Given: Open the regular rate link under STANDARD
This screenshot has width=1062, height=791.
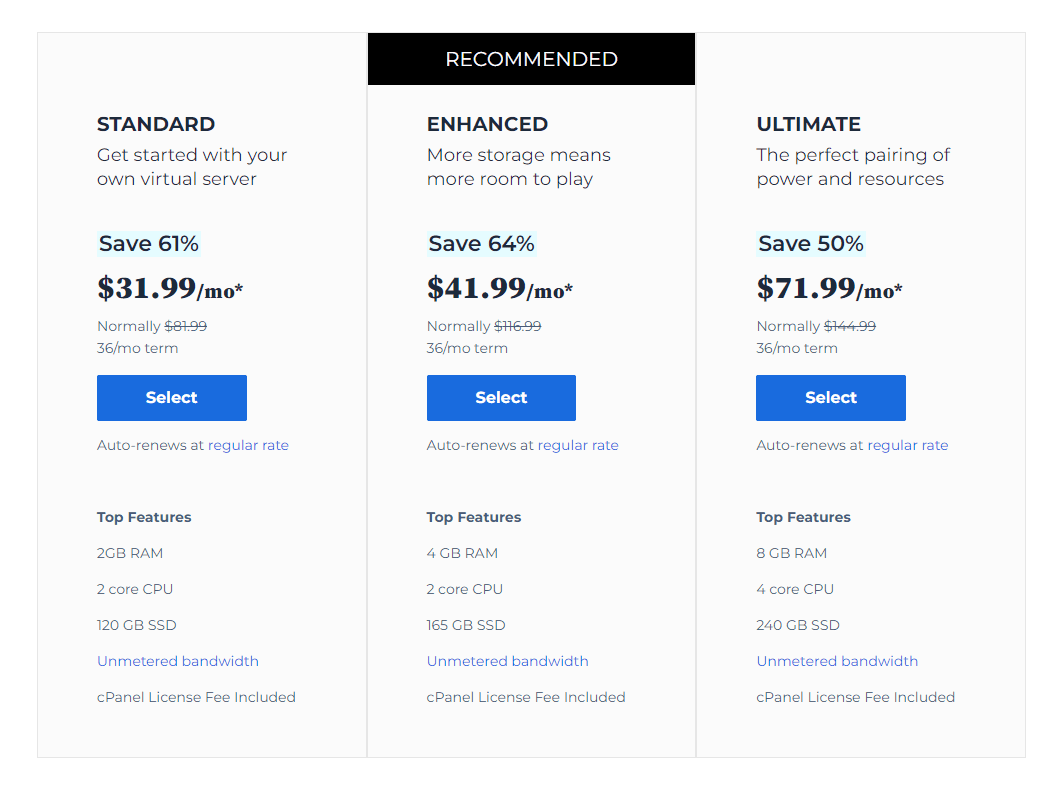Looking at the screenshot, I should tap(248, 445).
